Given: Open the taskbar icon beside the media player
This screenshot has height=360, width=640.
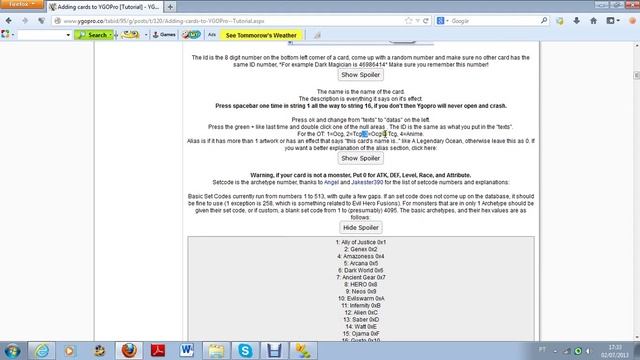Looking at the screenshot, I should (x=99, y=351).
